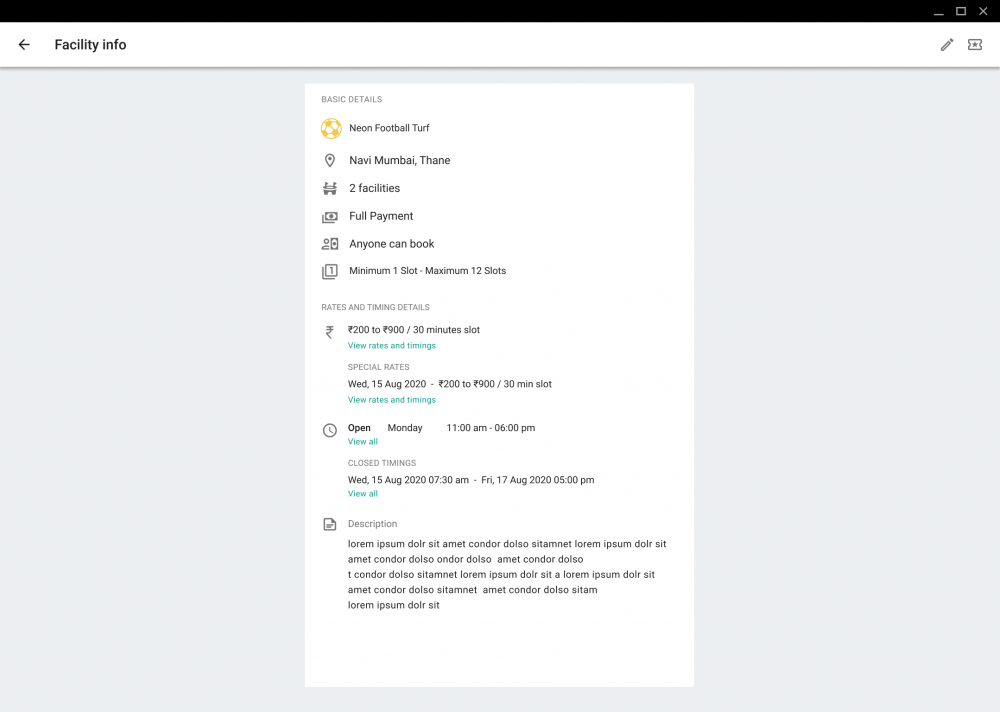Click the pencil edit icon
The height and width of the screenshot is (712, 1000).
946,45
